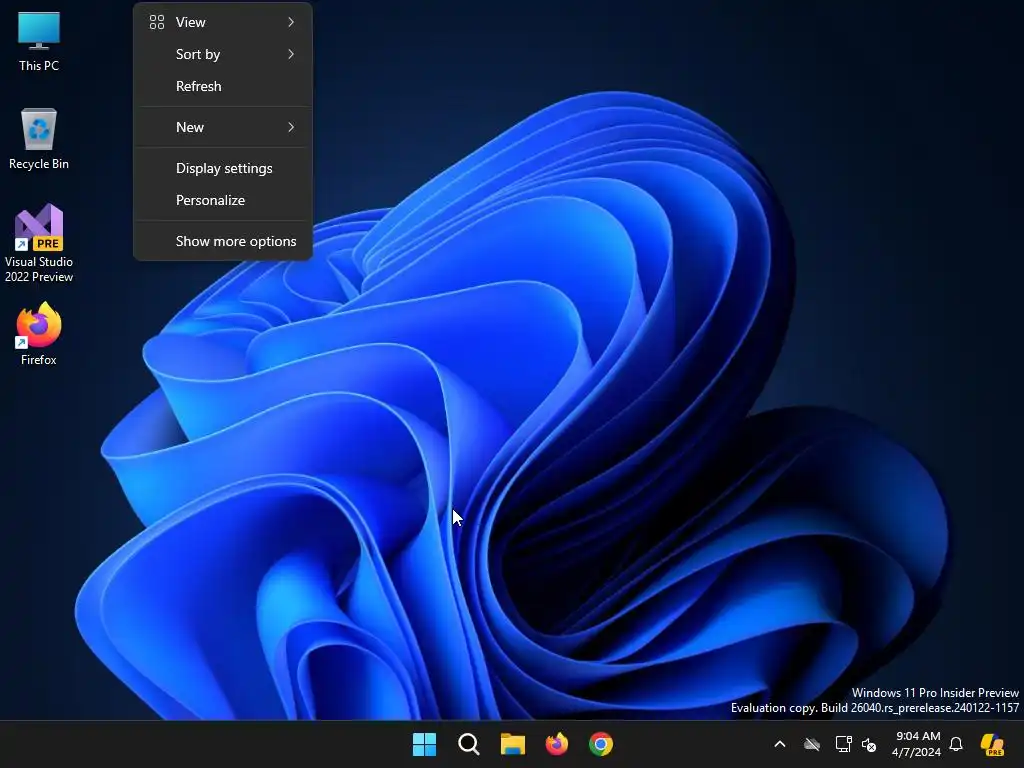Open the Windows Start button
1024x768 pixels.
(x=424, y=744)
